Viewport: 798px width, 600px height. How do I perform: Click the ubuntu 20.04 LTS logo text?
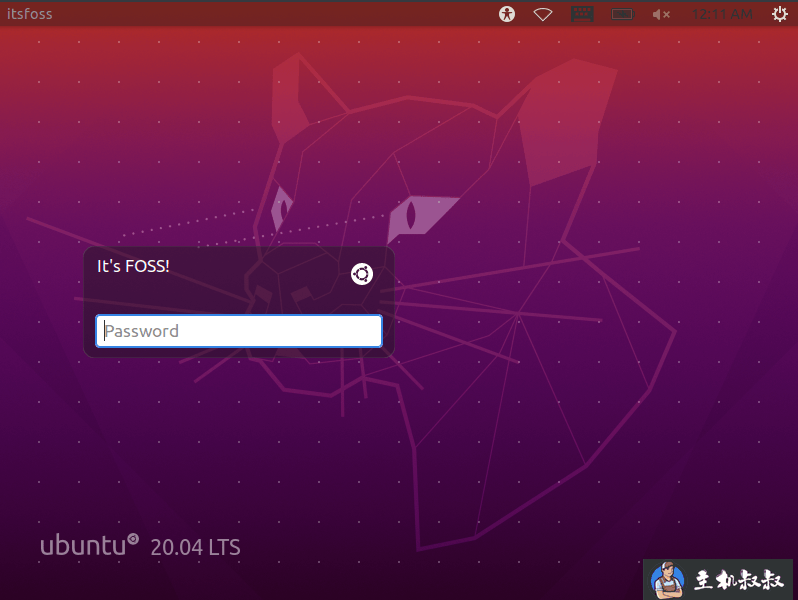(140, 546)
